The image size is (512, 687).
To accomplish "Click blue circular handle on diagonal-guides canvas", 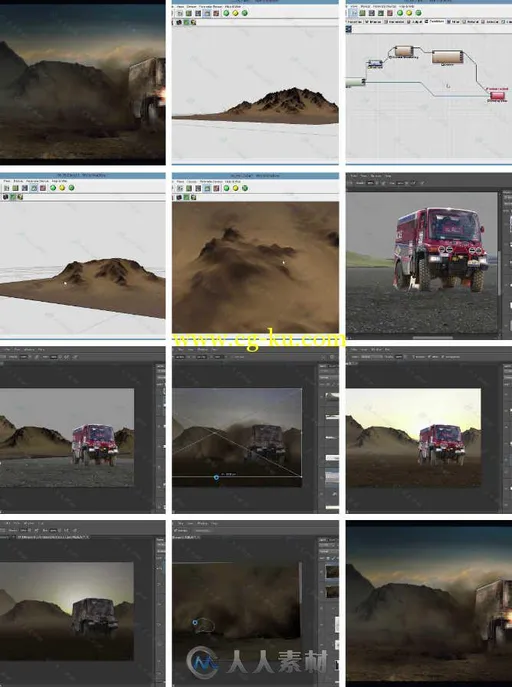I will (216, 477).
